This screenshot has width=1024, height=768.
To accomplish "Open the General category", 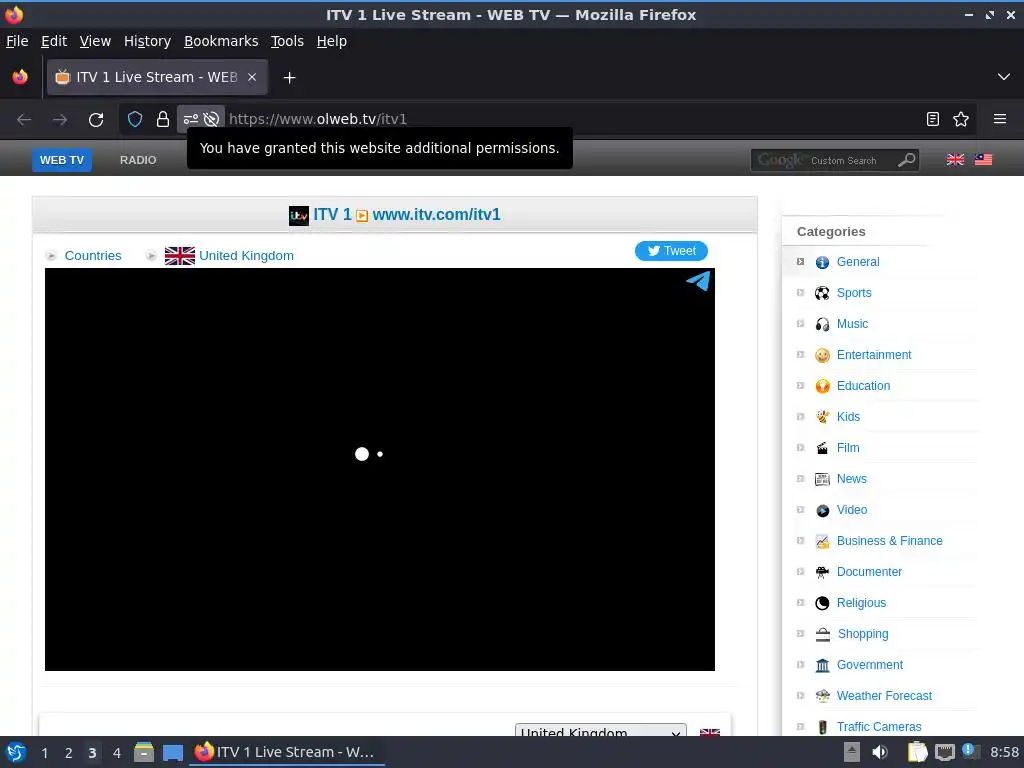I will (858, 262).
